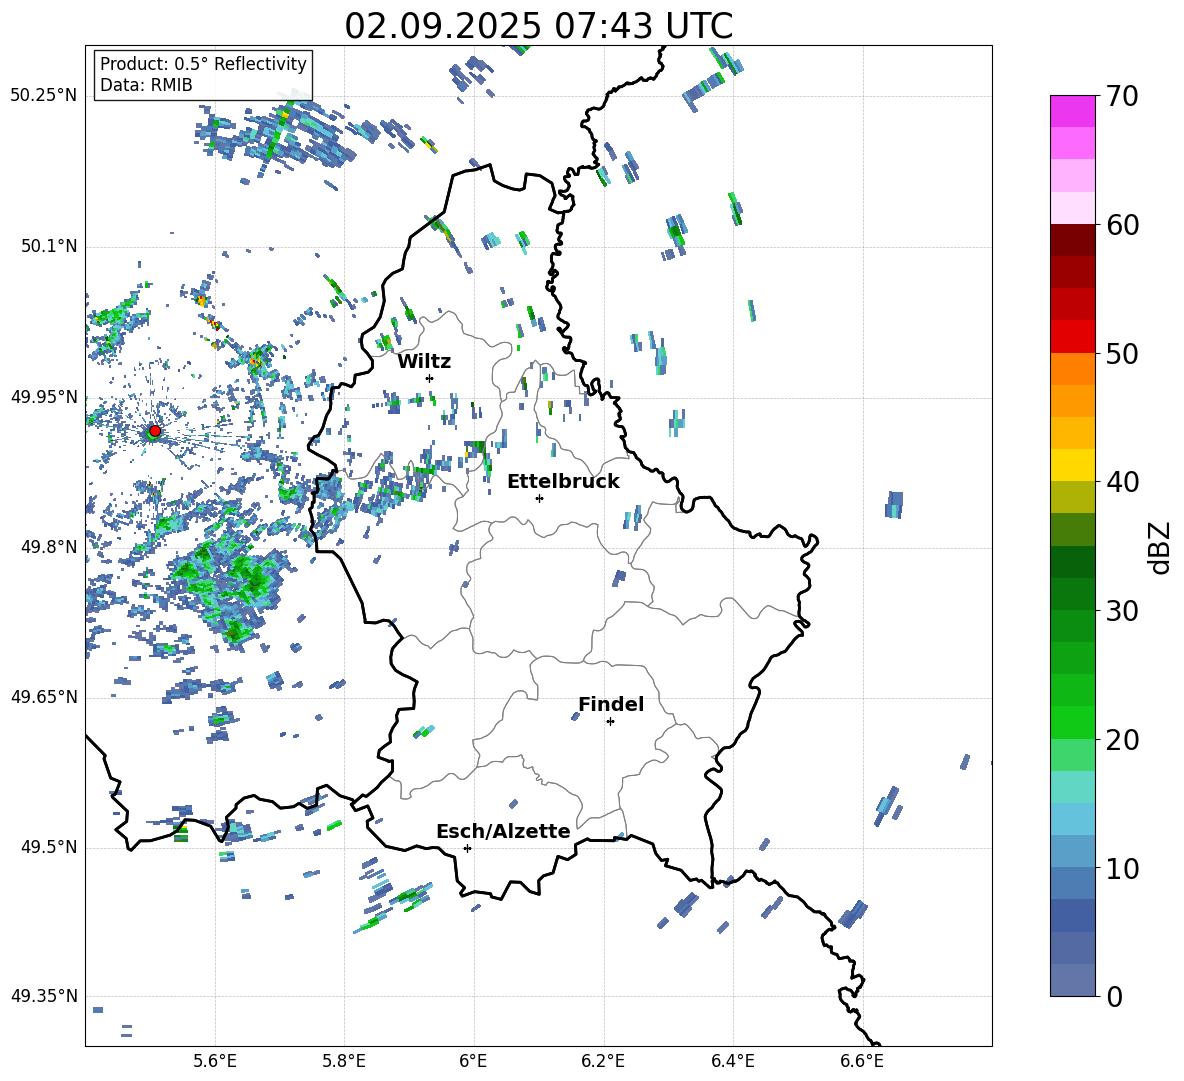The image size is (1184, 1081).
Task: Click the title '02.09.2025 07:43 UTC'
Action: pyautogui.click(x=538, y=26)
